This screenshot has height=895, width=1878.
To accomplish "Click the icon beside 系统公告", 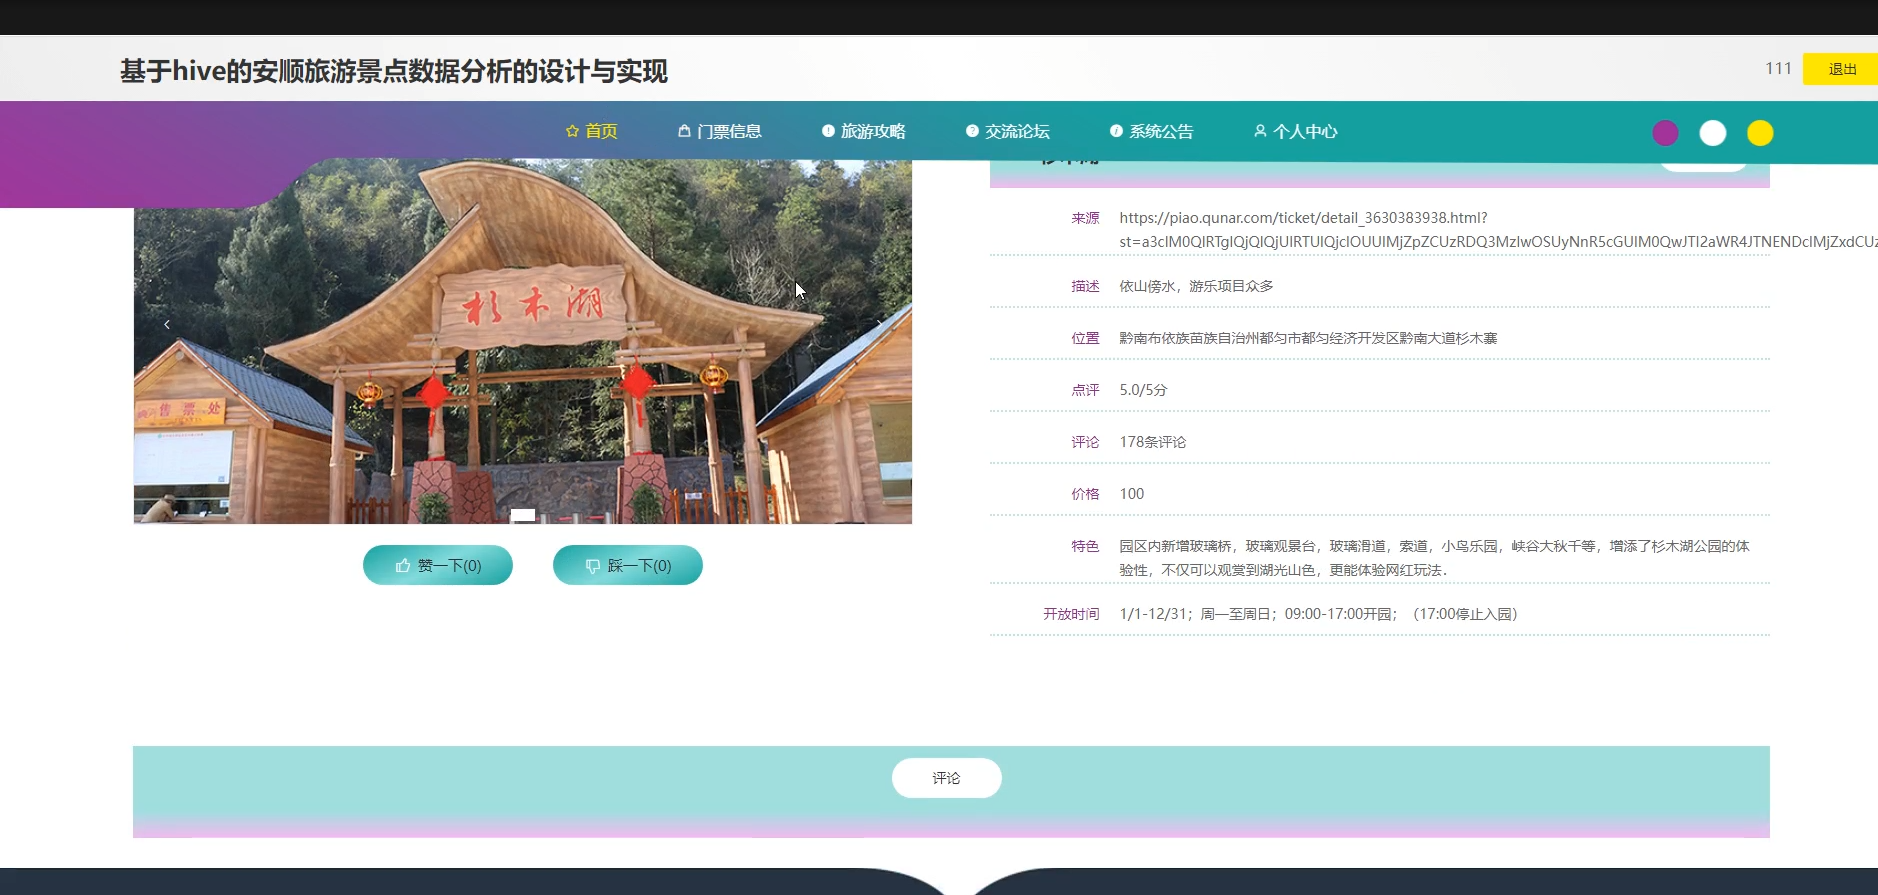I will tap(1116, 131).
